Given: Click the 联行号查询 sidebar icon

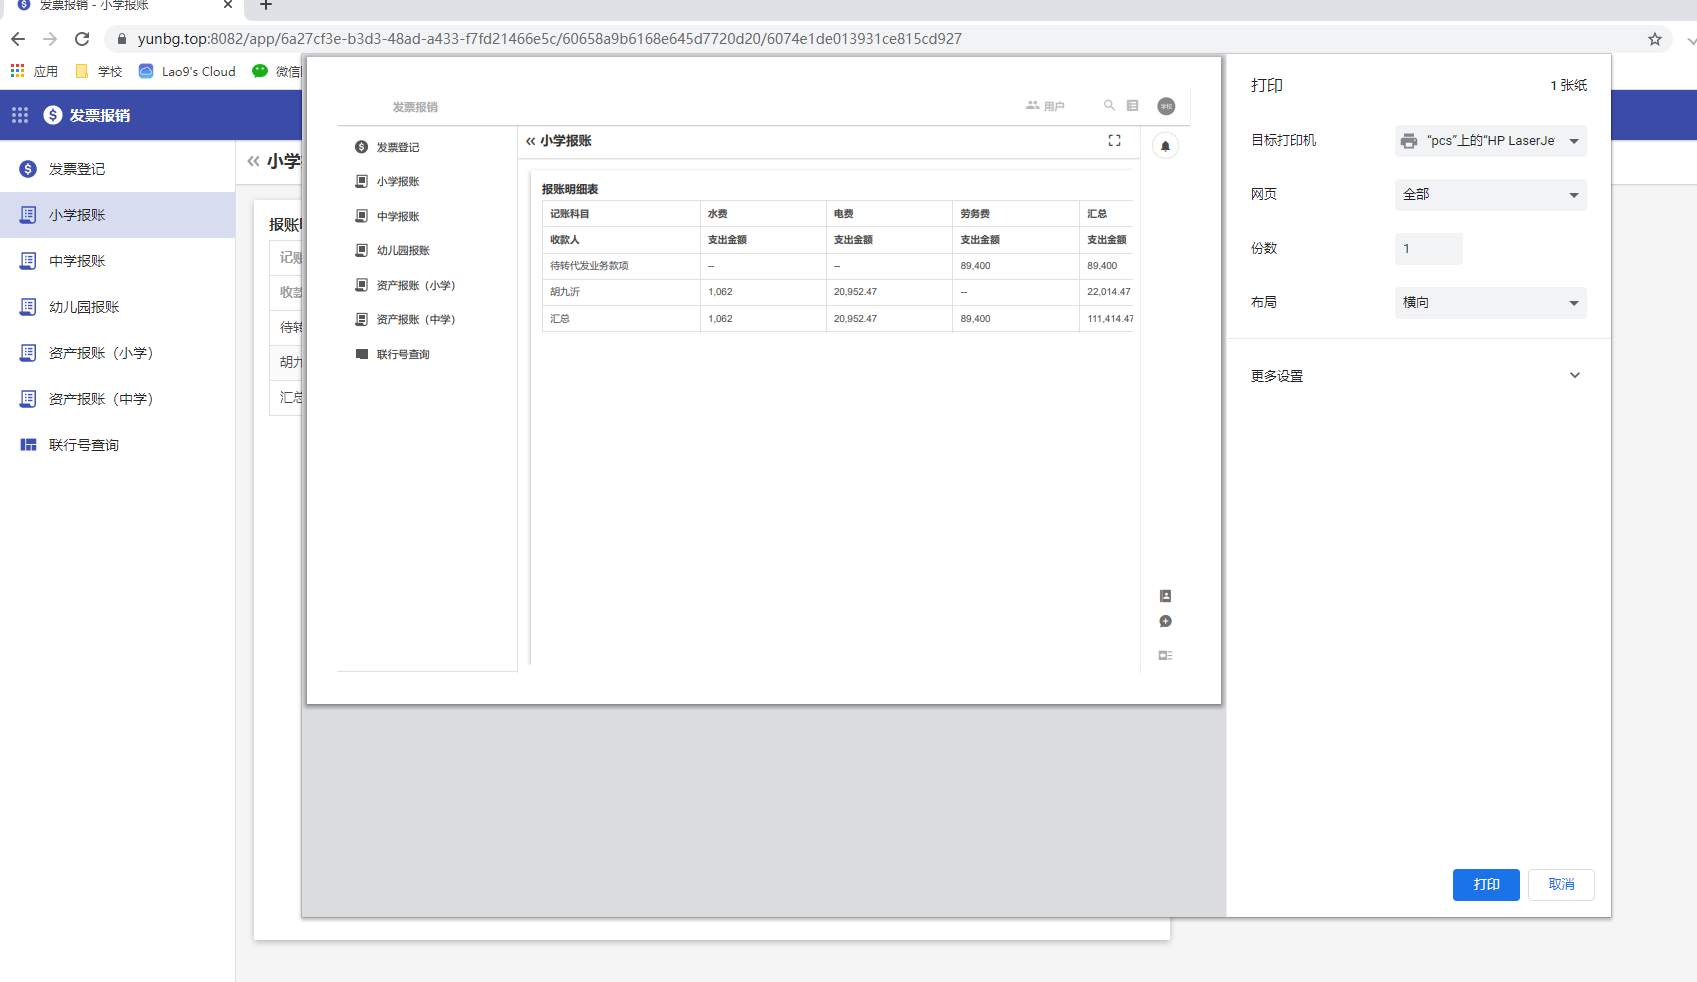Looking at the screenshot, I should coord(28,445).
